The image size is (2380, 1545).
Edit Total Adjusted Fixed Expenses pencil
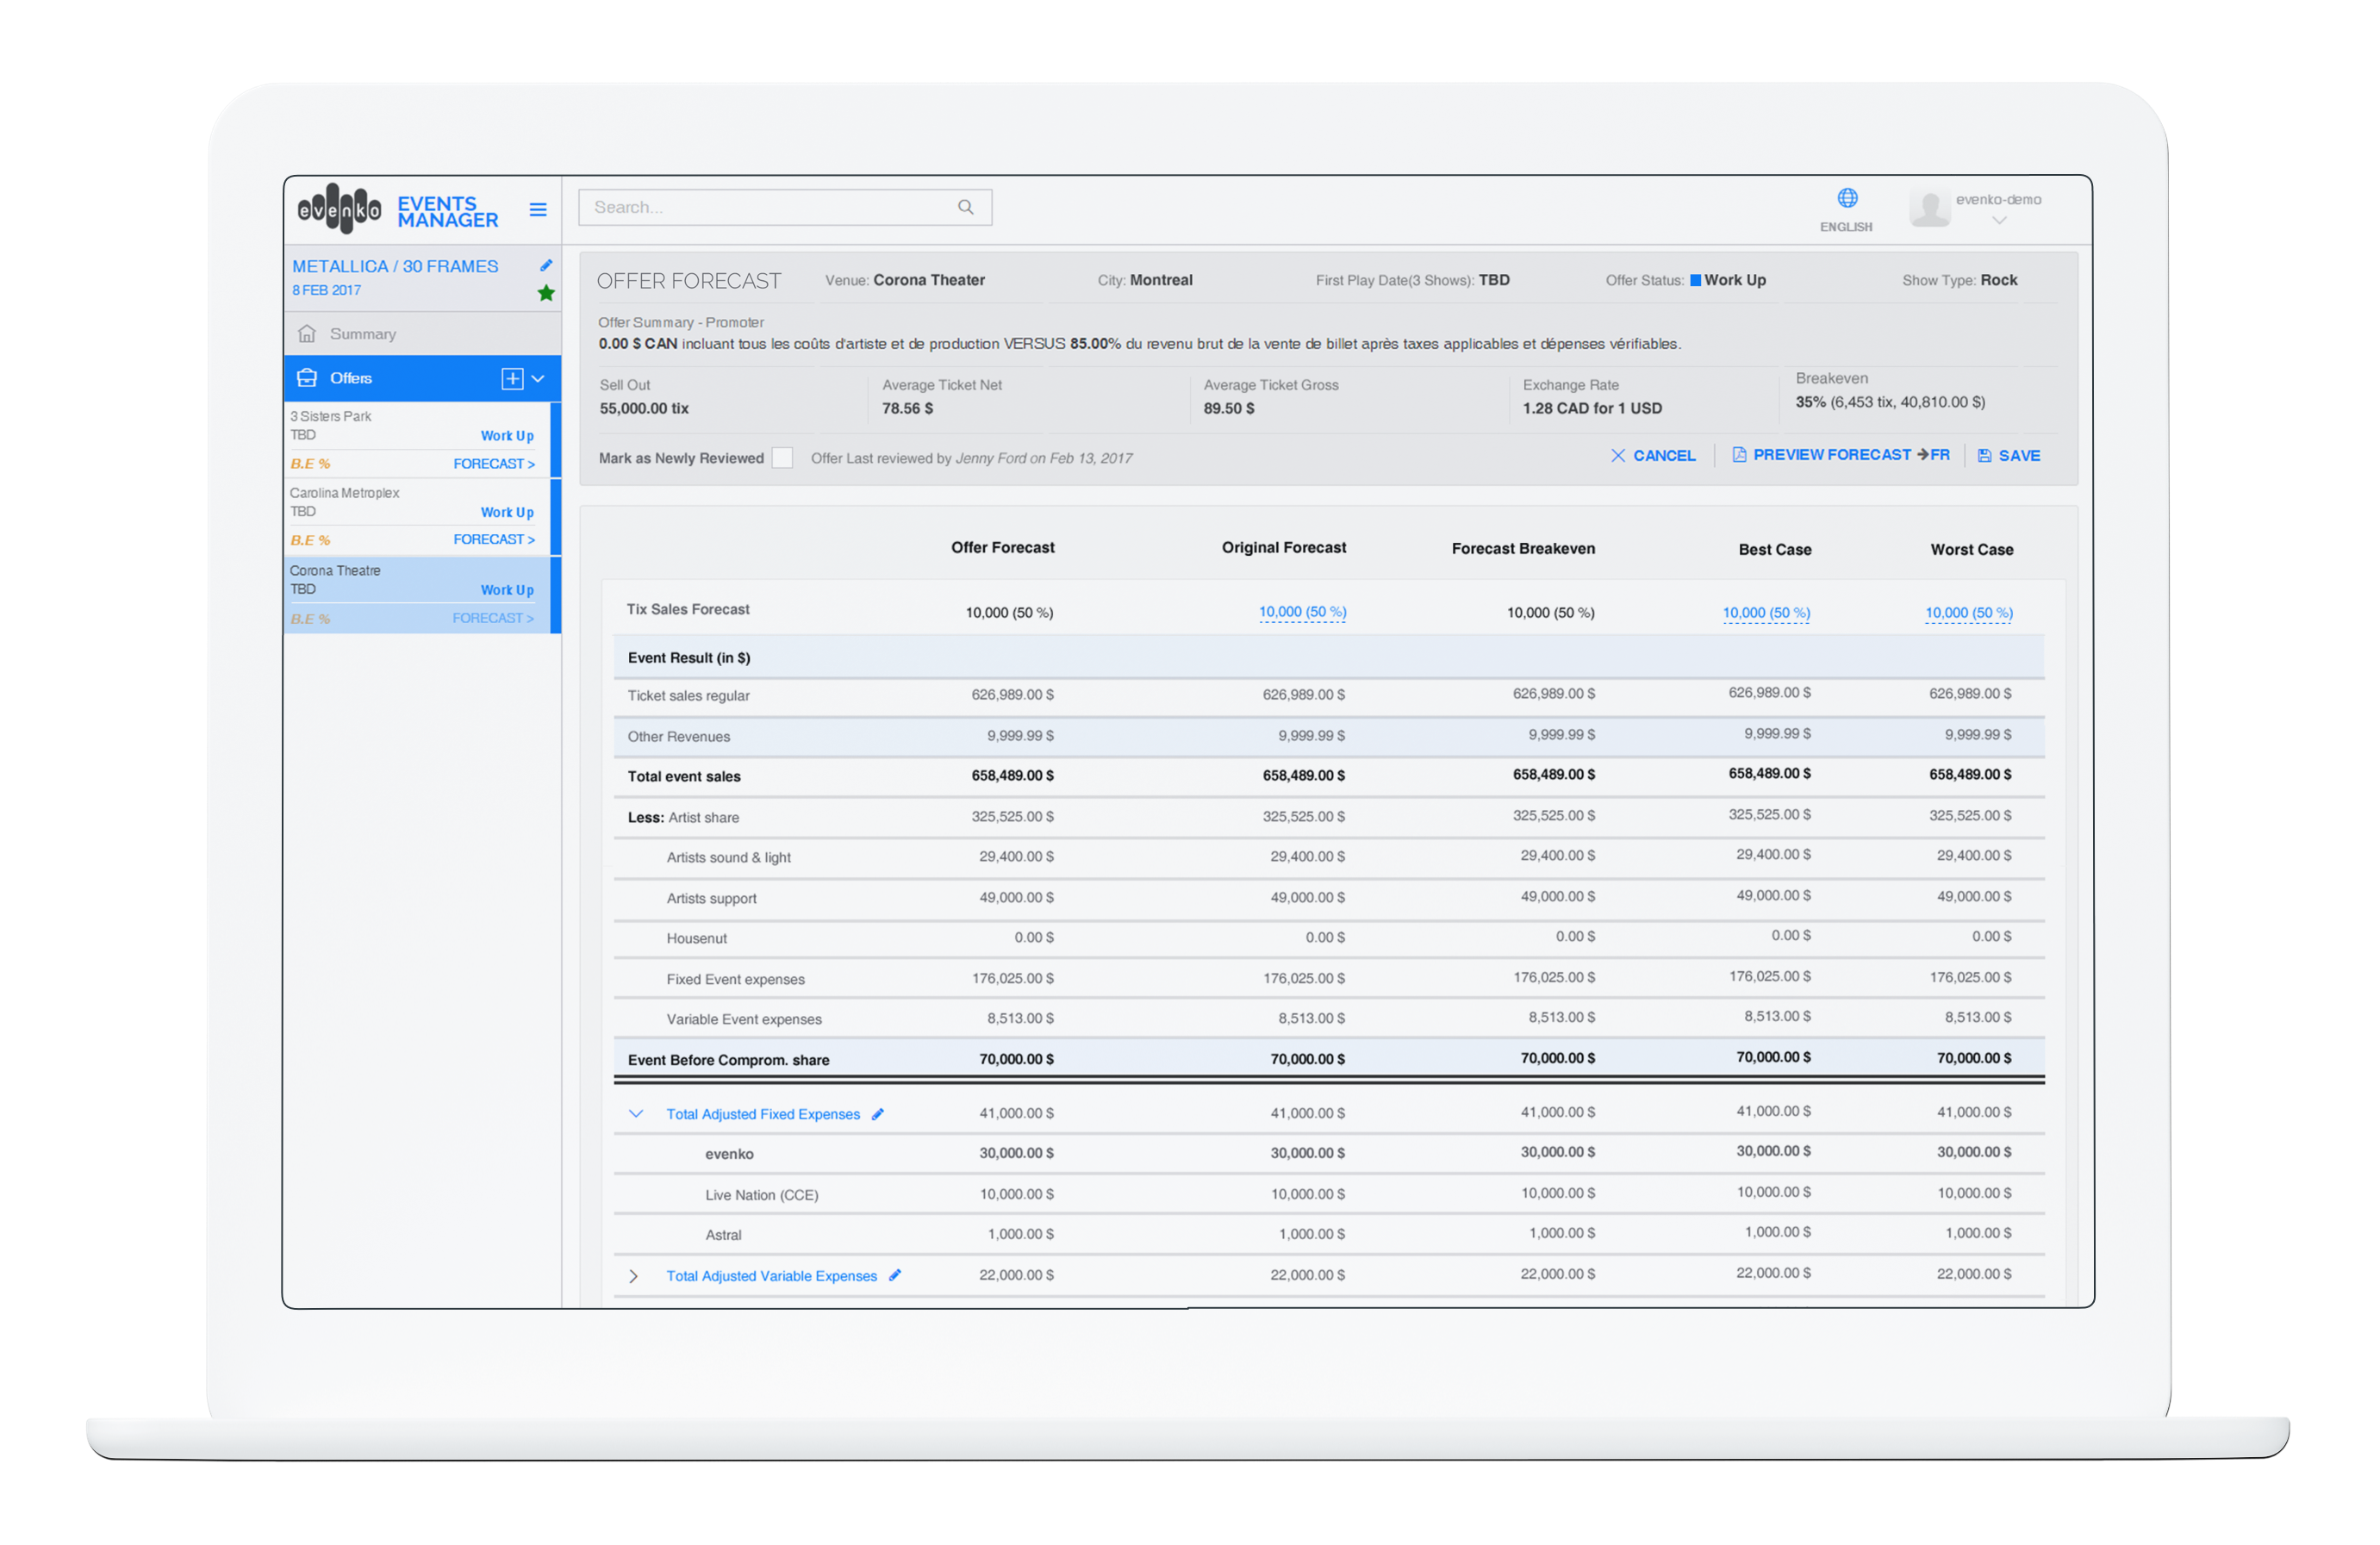[x=878, y=1114]
